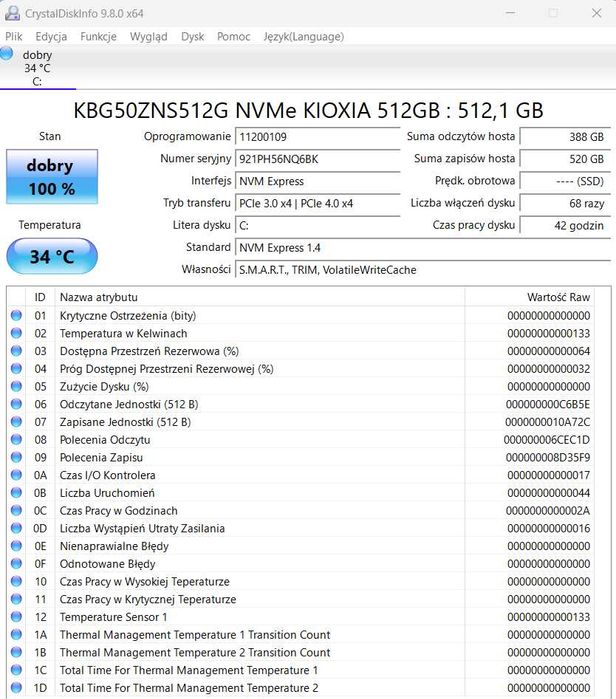The image size is (616, 699).
Task: Click the rotation speed value ---- (SSD)
Action: (565, 181)
